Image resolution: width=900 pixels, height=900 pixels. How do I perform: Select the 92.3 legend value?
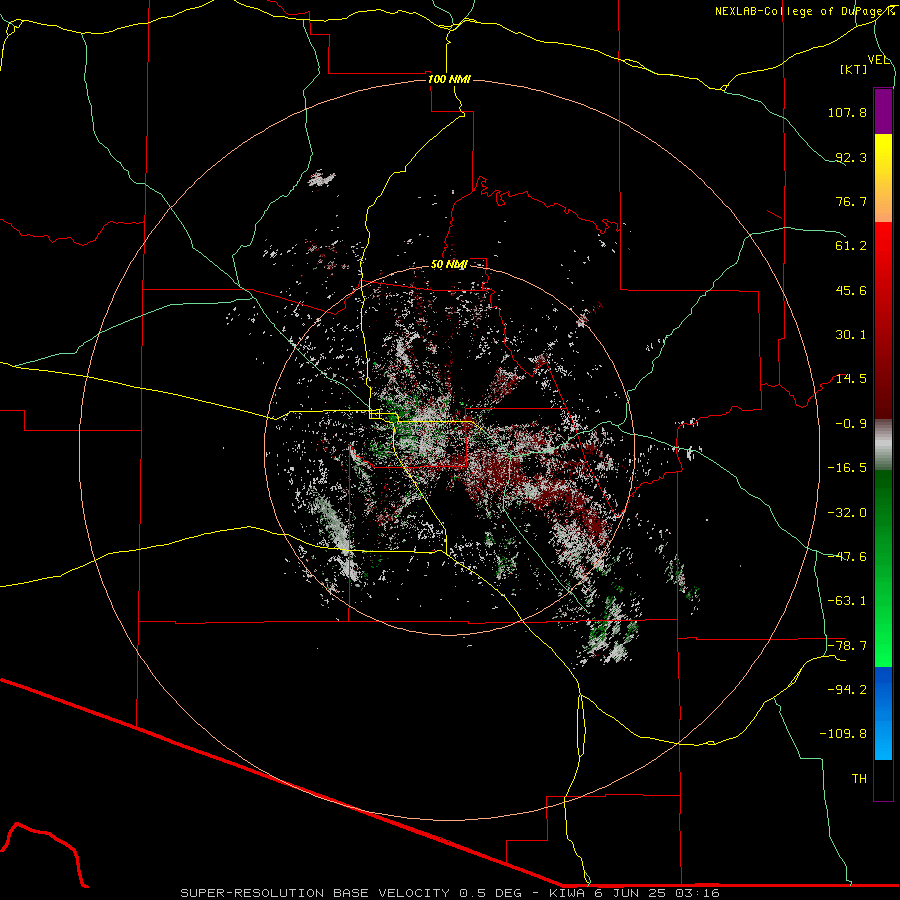(851, 157)
